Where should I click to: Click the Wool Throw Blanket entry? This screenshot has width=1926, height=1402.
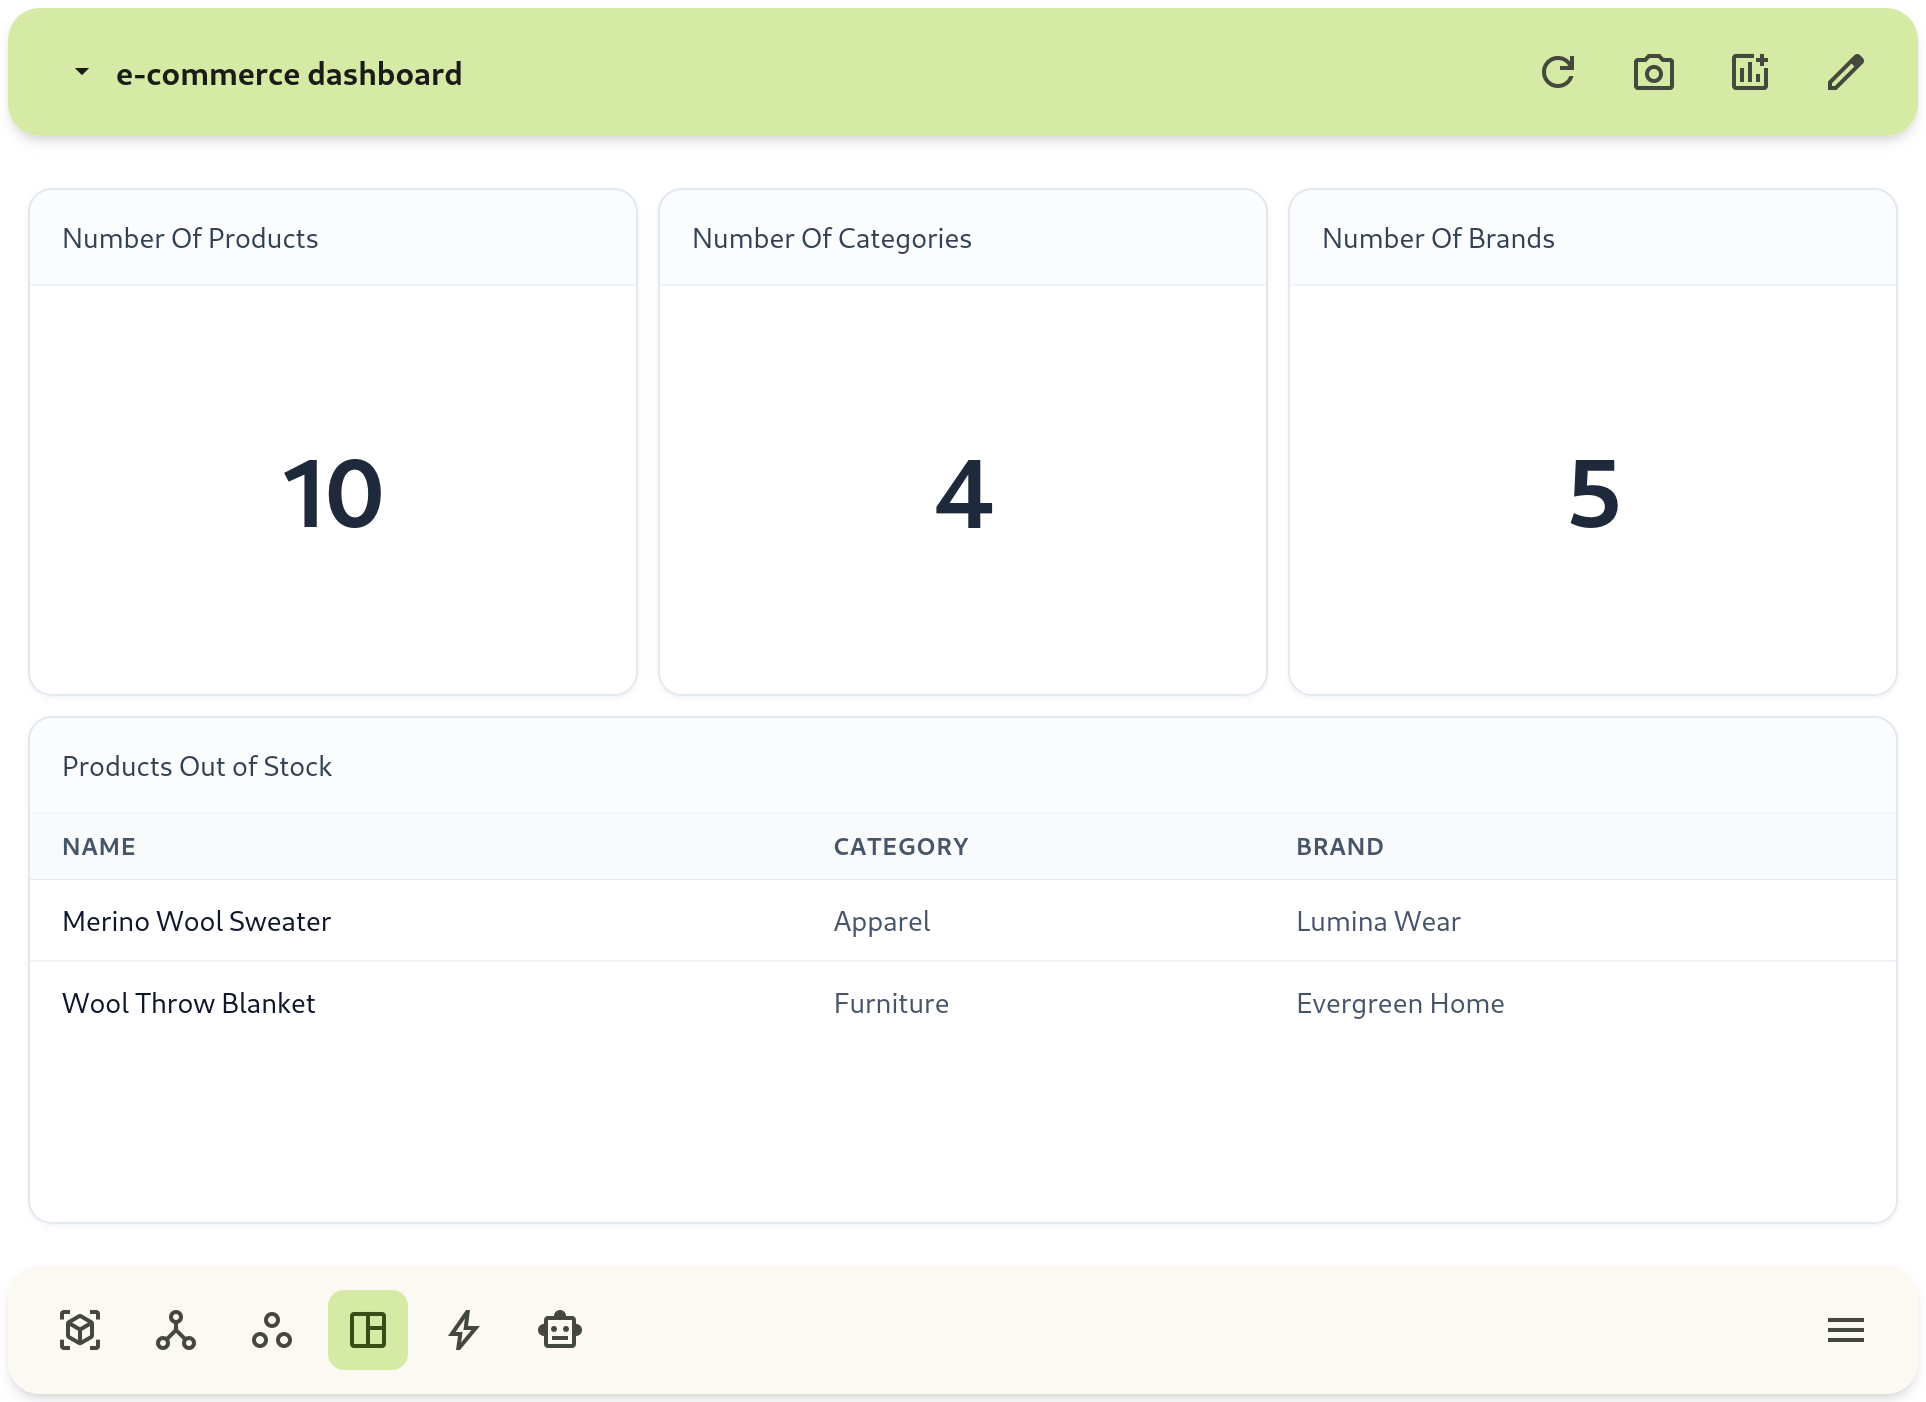189,1003
